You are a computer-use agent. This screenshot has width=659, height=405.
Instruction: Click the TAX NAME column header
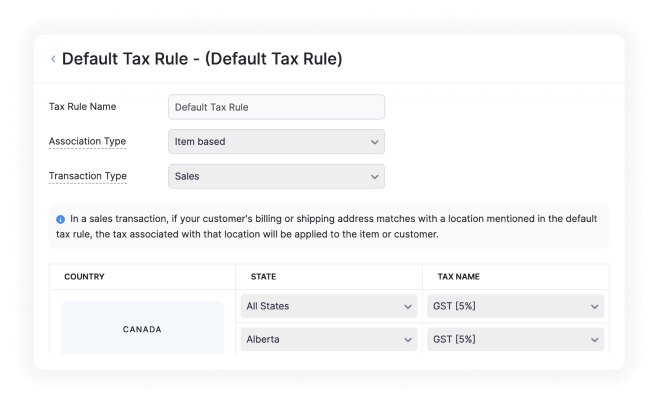coord(459,276)
